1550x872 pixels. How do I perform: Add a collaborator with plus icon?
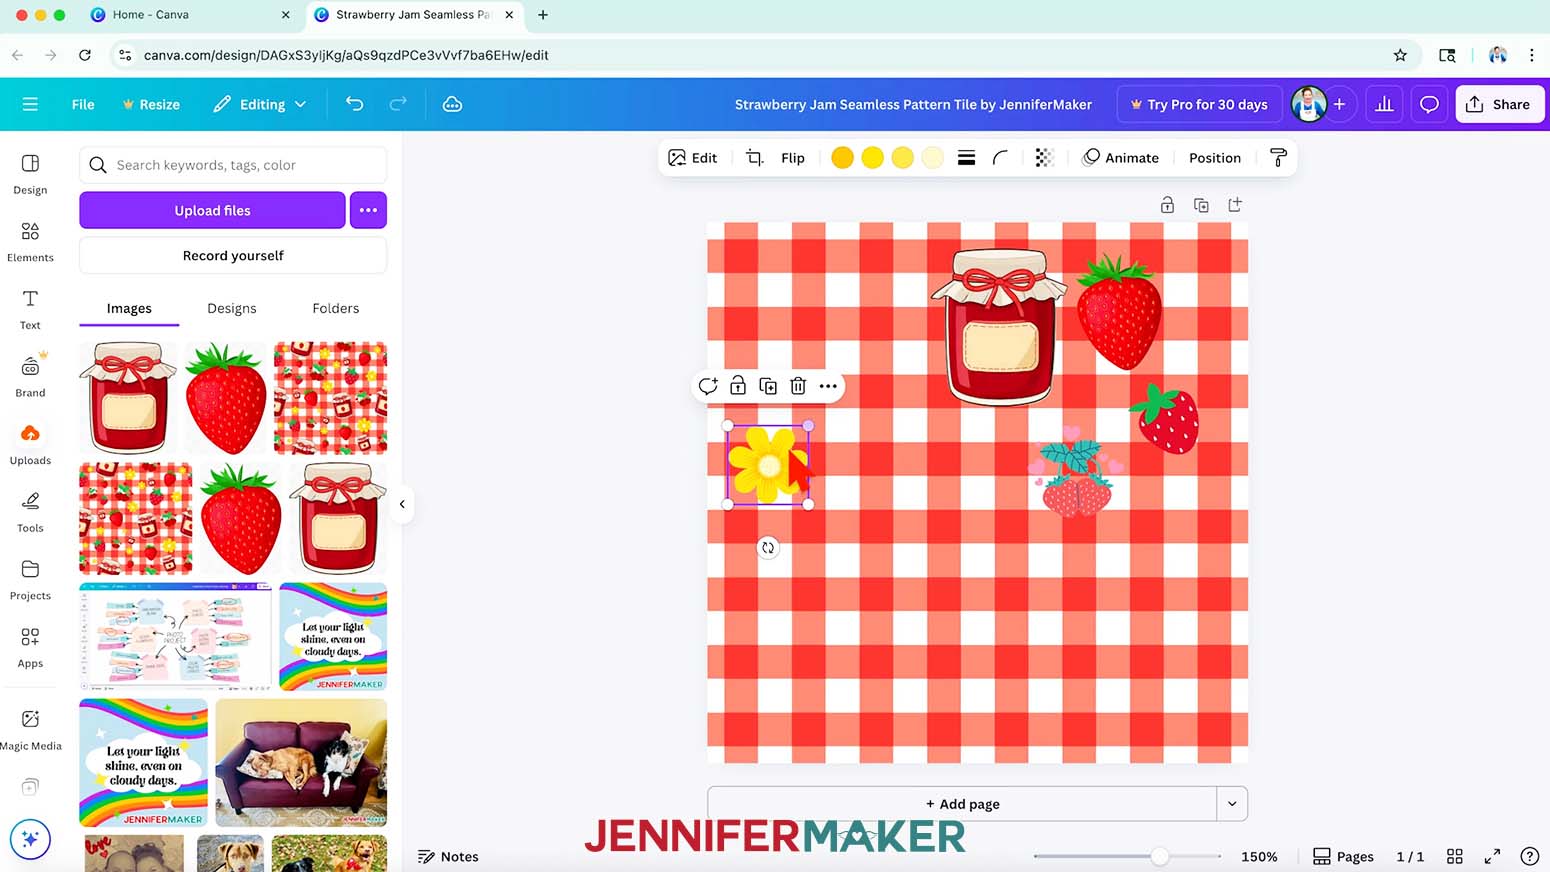[x=1339, y=104]
